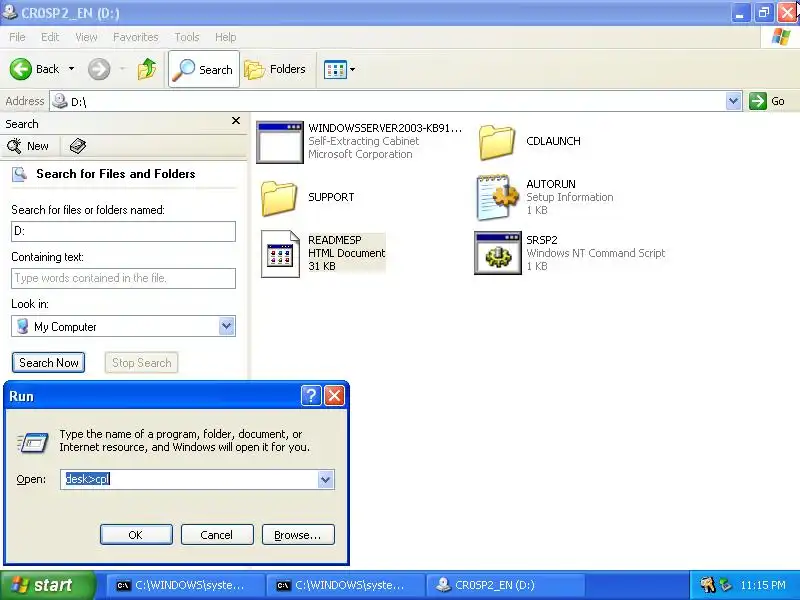The width and height of the screenshot is (800, 600).
Task: Open the View menu
Action: (86, 37)
